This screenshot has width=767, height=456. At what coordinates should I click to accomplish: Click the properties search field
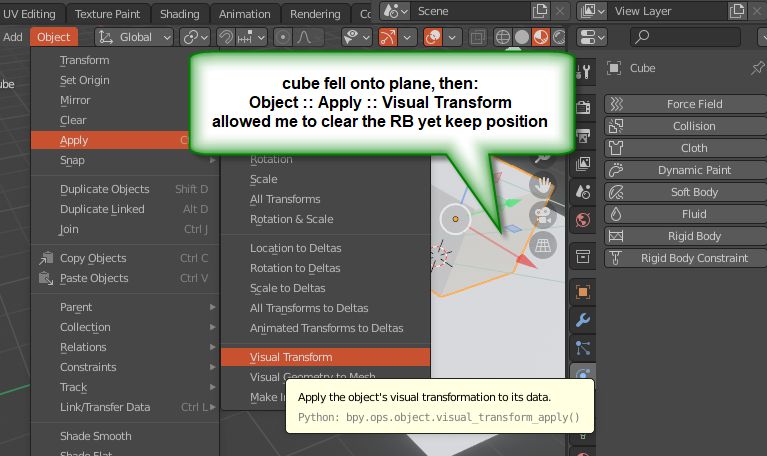coord(685,37)
